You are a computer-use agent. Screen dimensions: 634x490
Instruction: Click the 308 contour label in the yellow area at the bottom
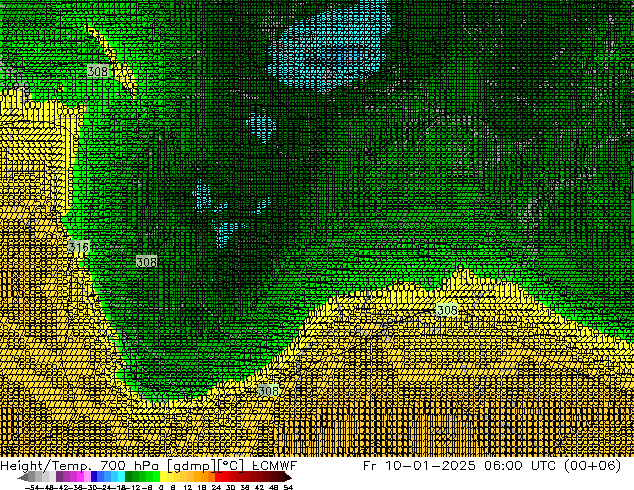(x=268, y=391)
